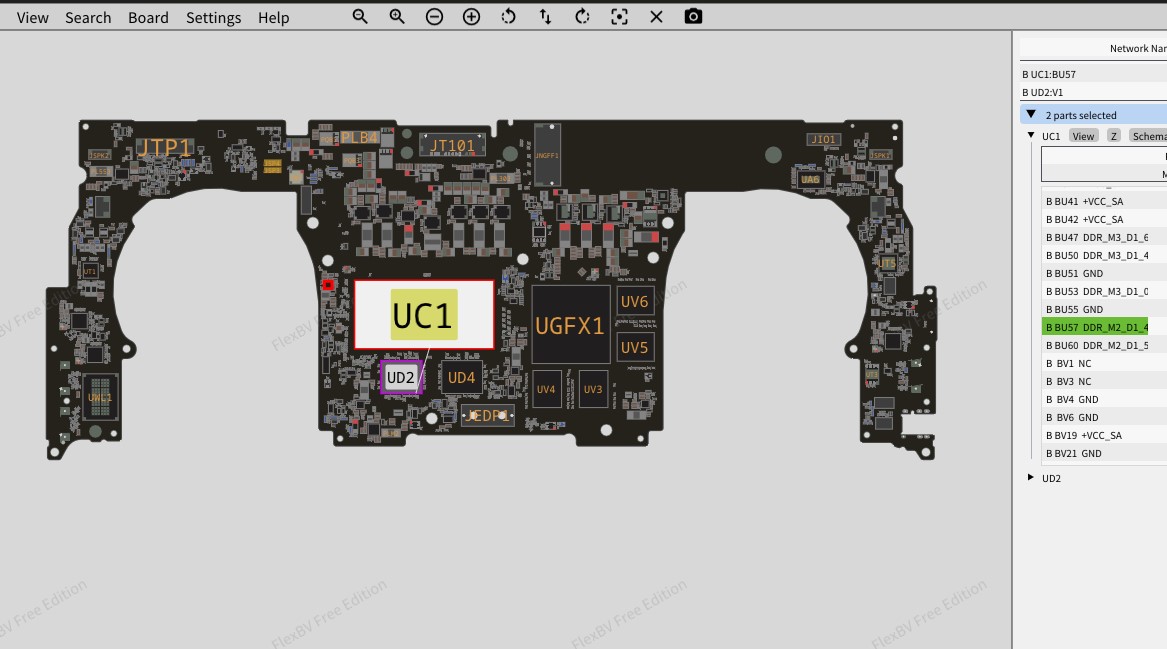The image size is (1167, 649).
Task: Select the UWL1 component on board
Action: [100, 397]
